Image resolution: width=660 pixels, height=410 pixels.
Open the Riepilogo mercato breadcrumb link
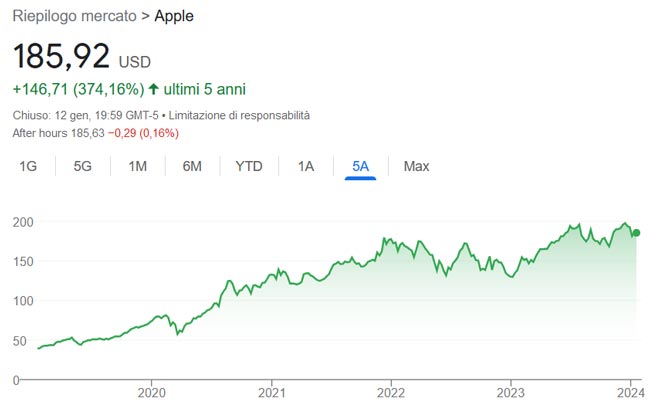point(76,17)
